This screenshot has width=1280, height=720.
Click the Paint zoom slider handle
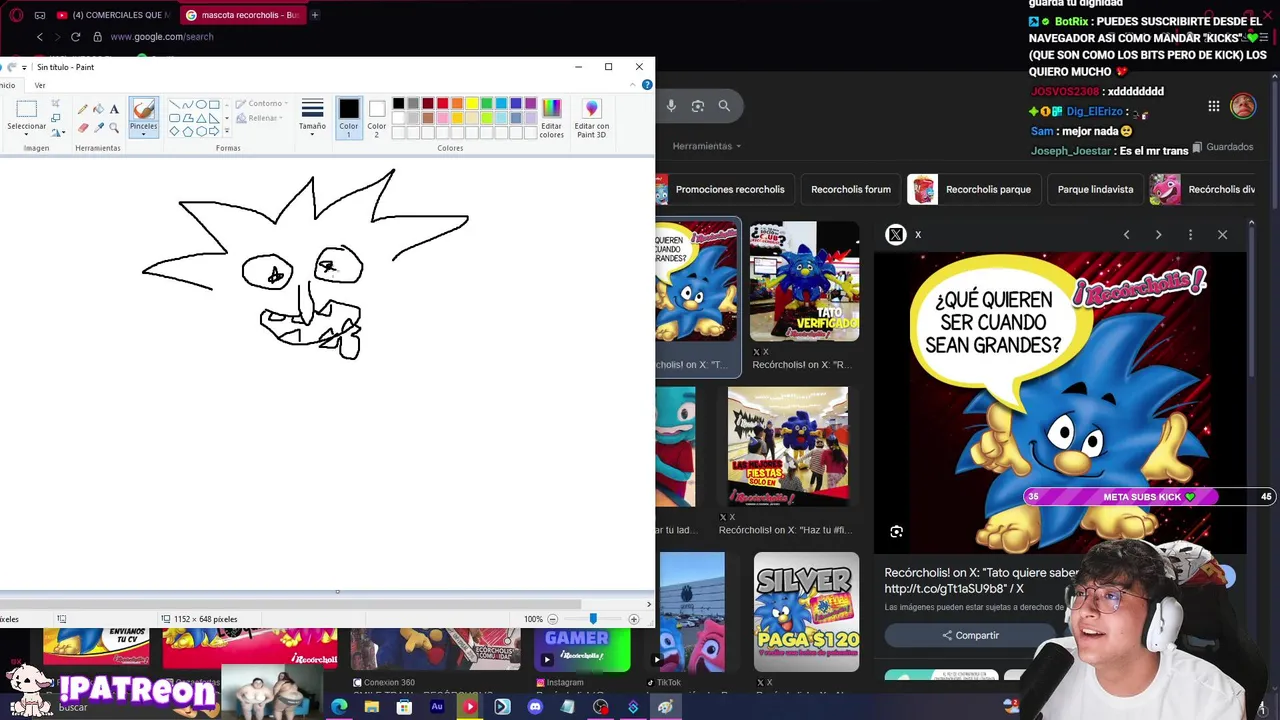point(592,619)
